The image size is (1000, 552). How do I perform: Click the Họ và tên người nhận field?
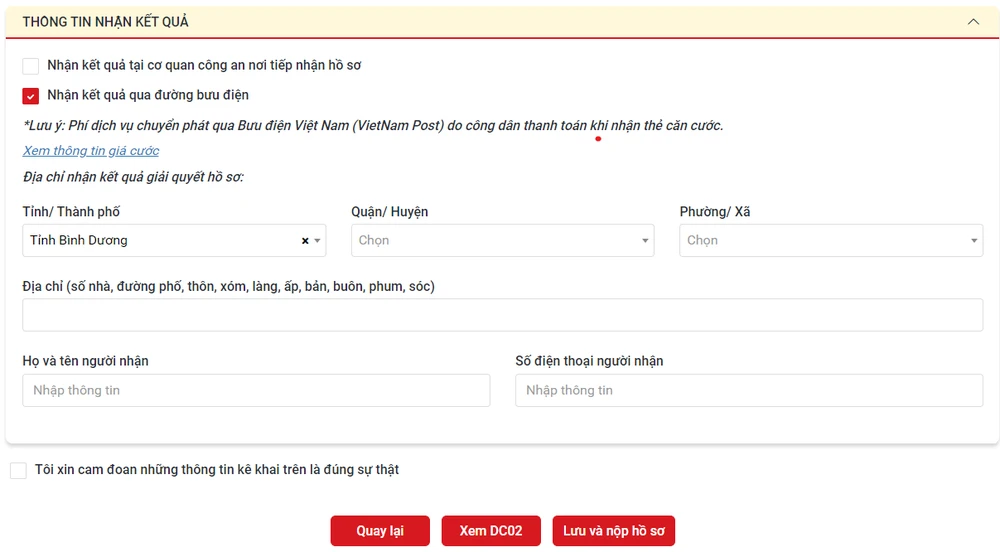tap(256, 390)
